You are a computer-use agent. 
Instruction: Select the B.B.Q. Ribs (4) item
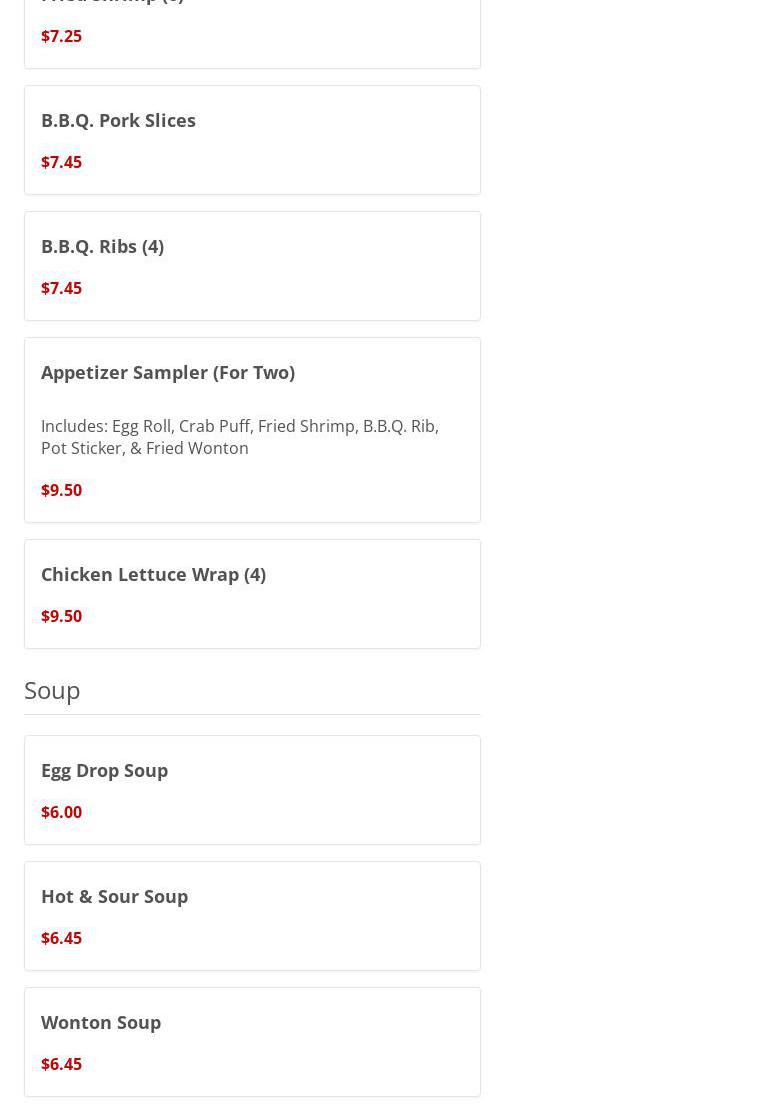(x=102, y=246)
